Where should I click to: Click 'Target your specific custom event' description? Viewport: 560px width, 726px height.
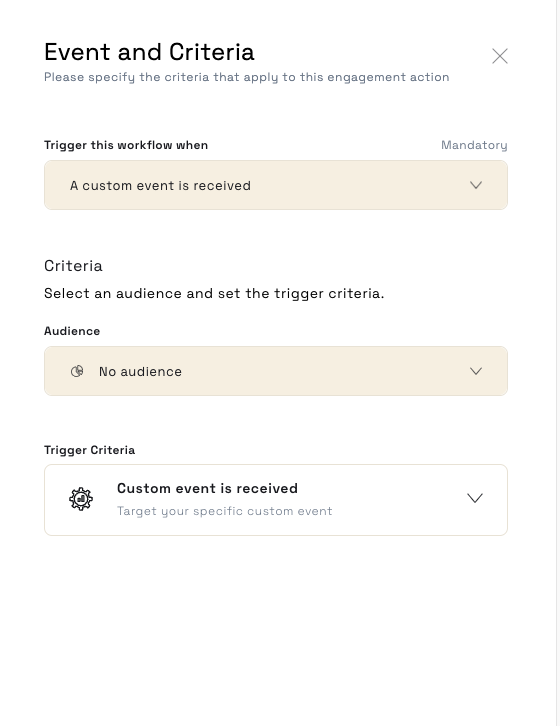pyautogui.click(x=225, y=511)
